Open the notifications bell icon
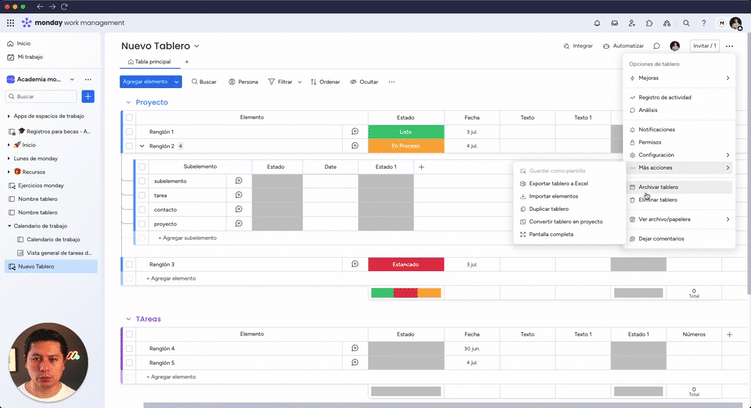751x408 pixels. (x=597, y=22)
